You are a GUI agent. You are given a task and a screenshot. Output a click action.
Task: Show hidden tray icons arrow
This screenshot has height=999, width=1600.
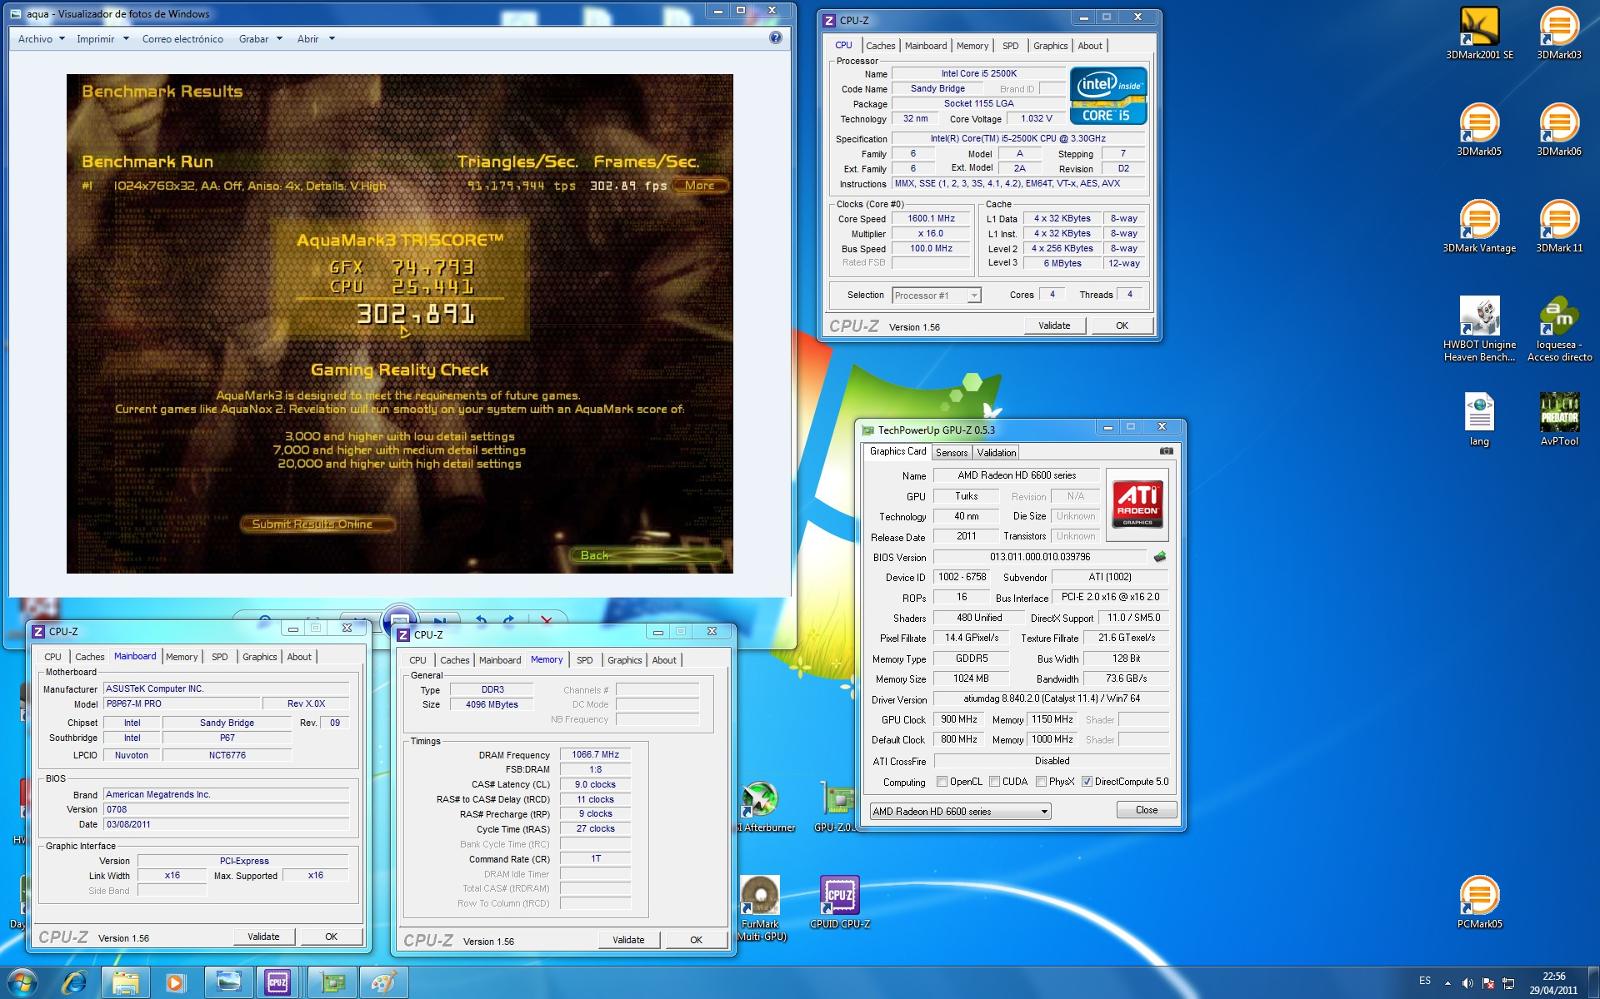tap(1447, 983)
